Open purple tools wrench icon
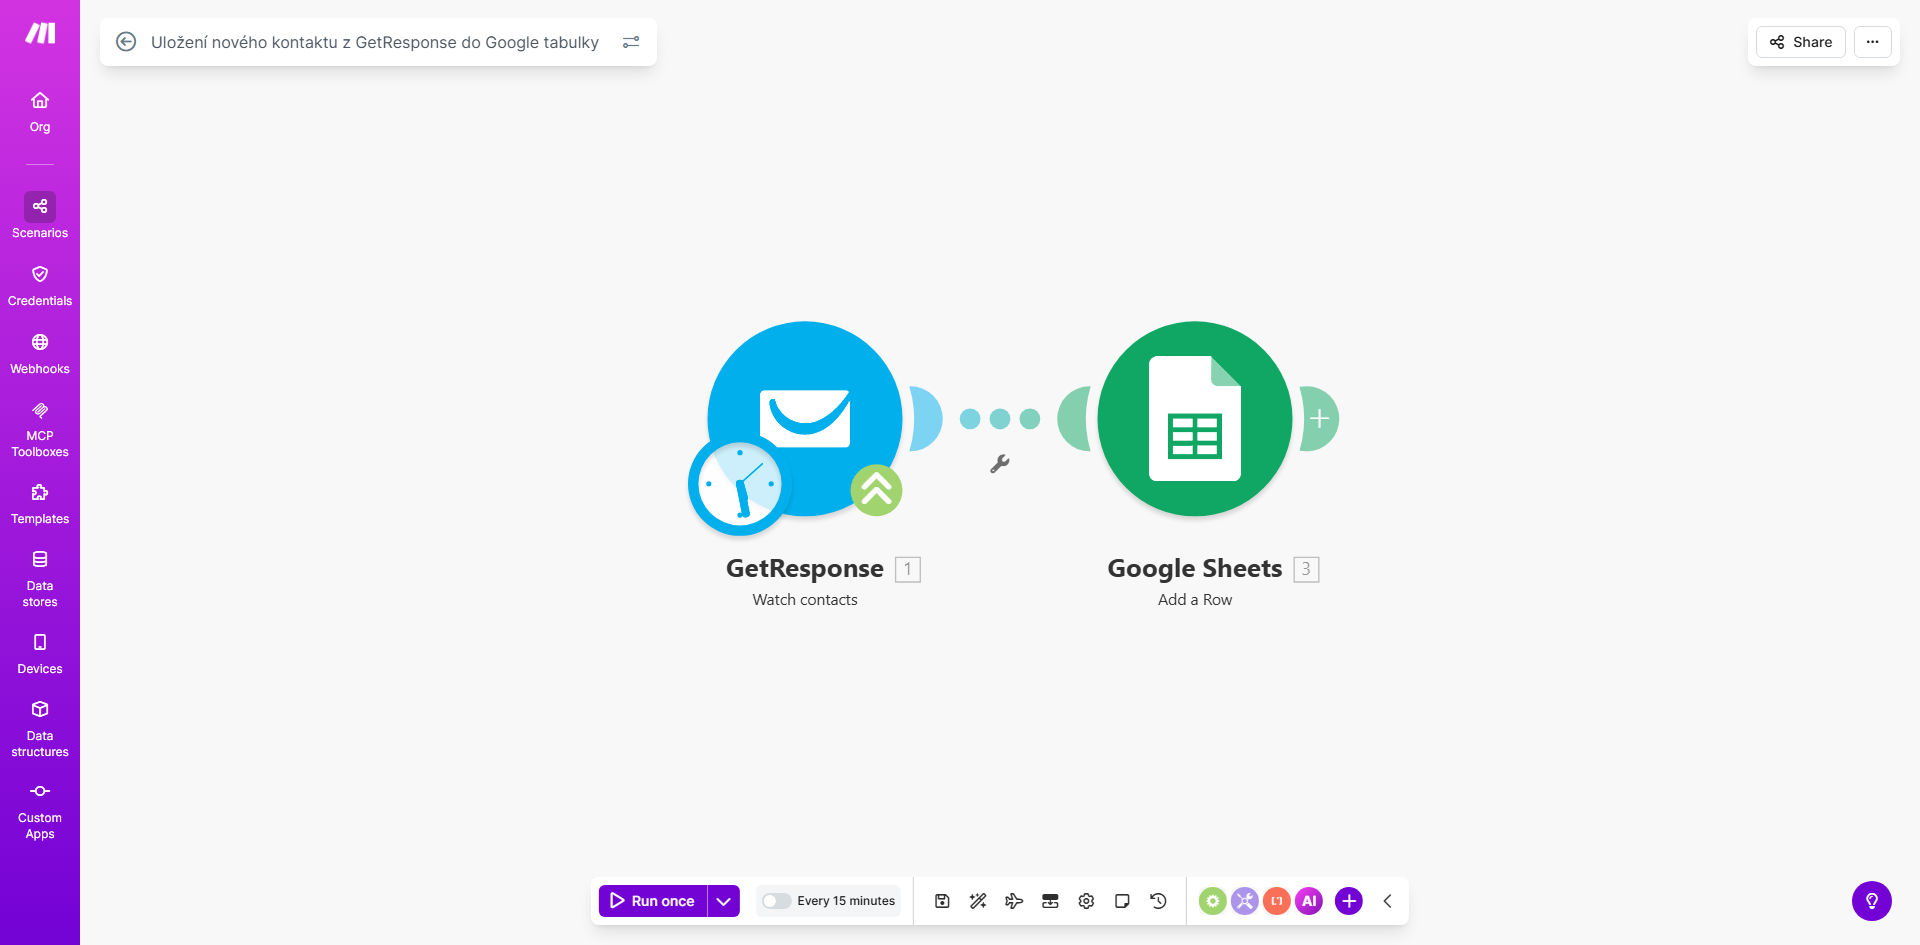The width and height of the screenshot is (1920, 945). click(x=1245, y=901)
